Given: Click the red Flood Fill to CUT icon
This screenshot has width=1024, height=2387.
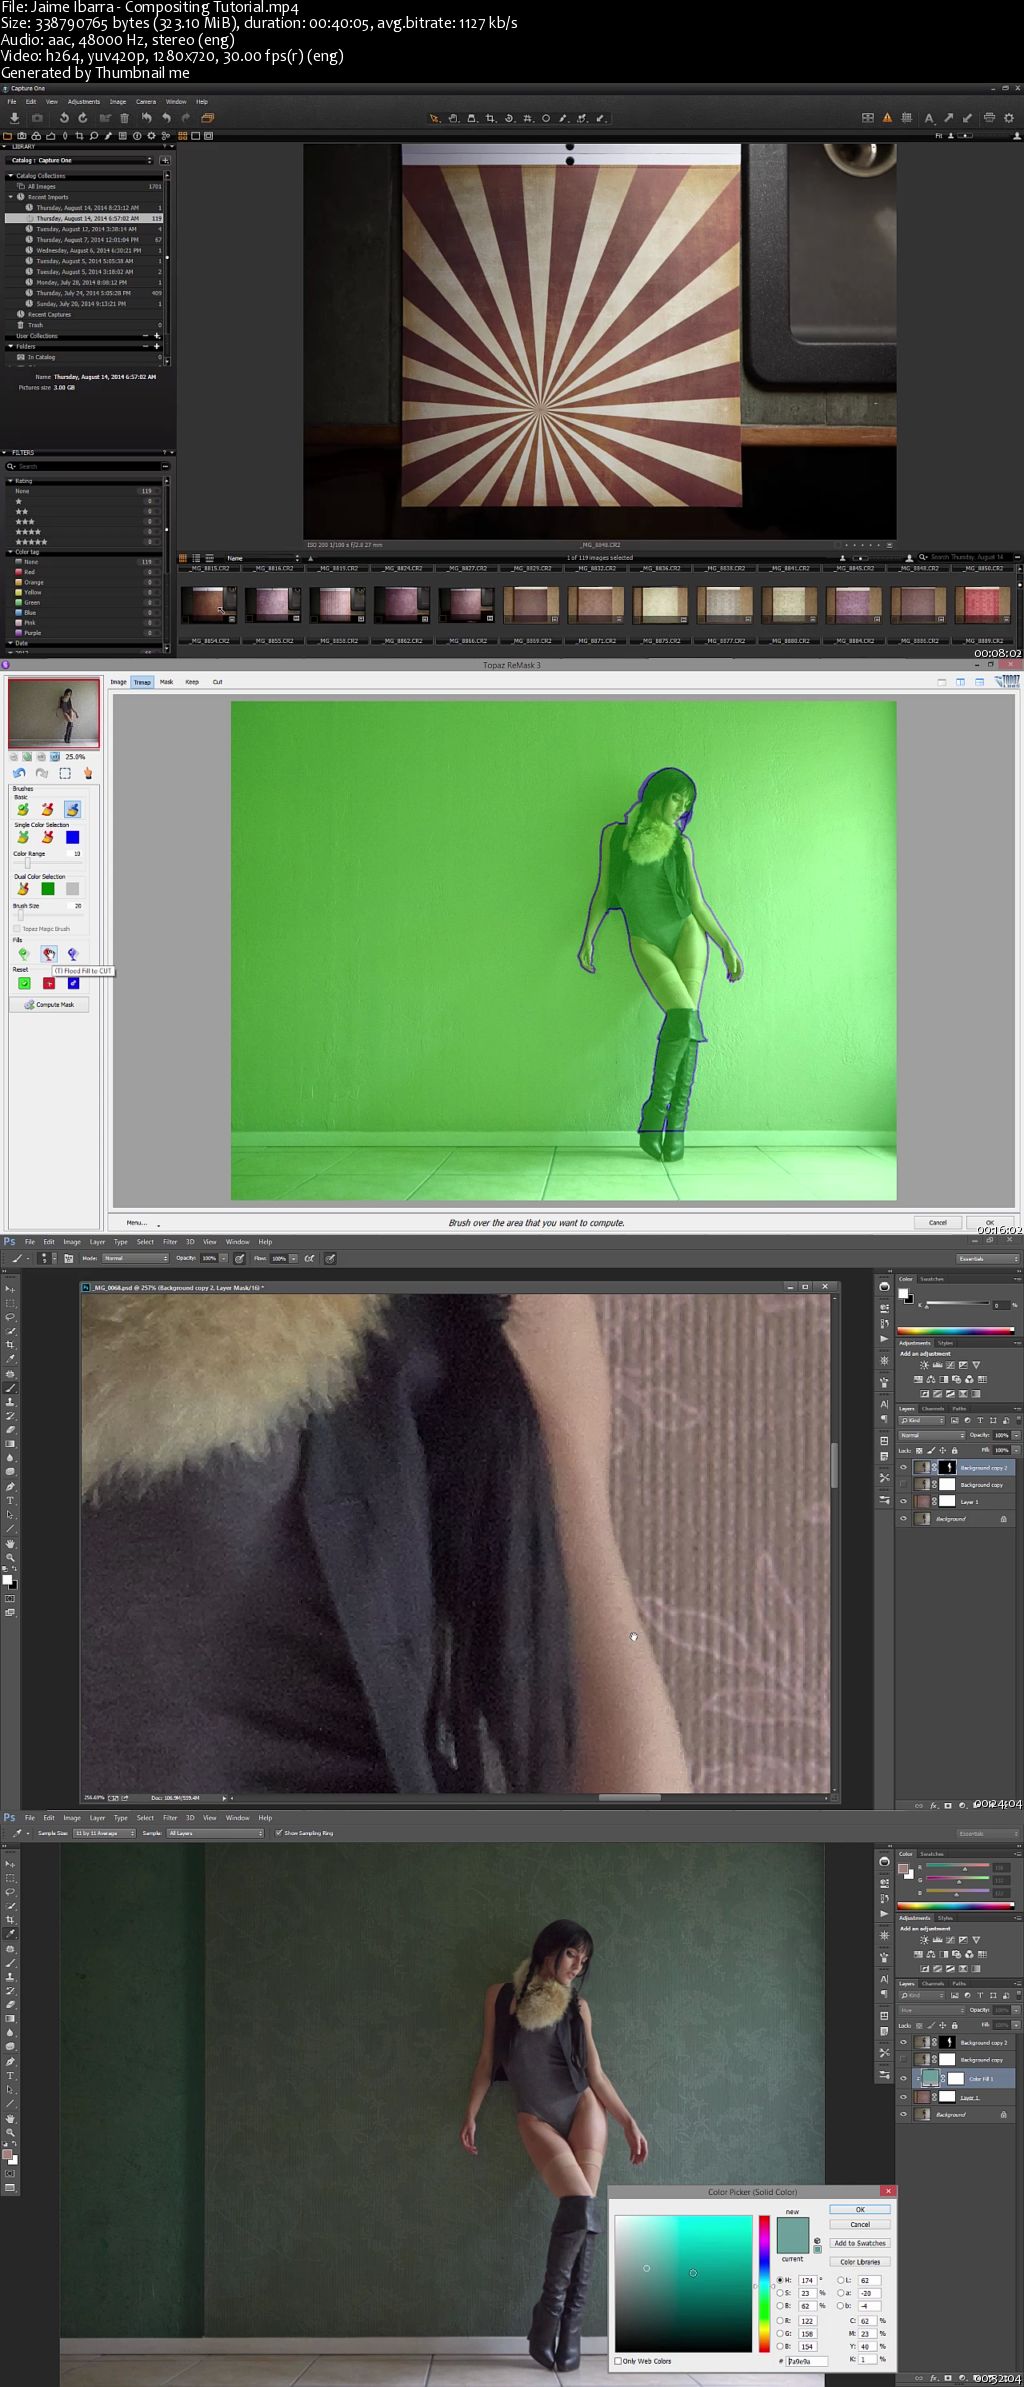Looking at the screenshot, I should click(48, 954).
